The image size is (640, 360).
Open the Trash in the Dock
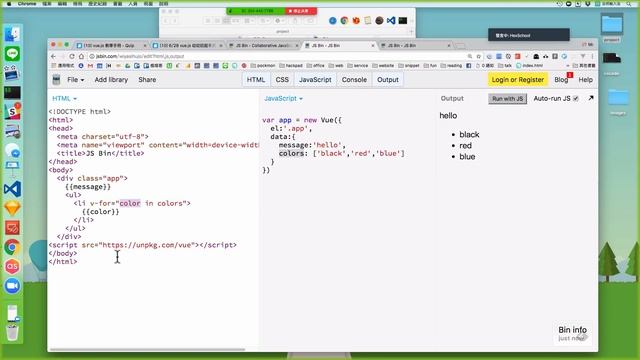click(x=12, y=333)
